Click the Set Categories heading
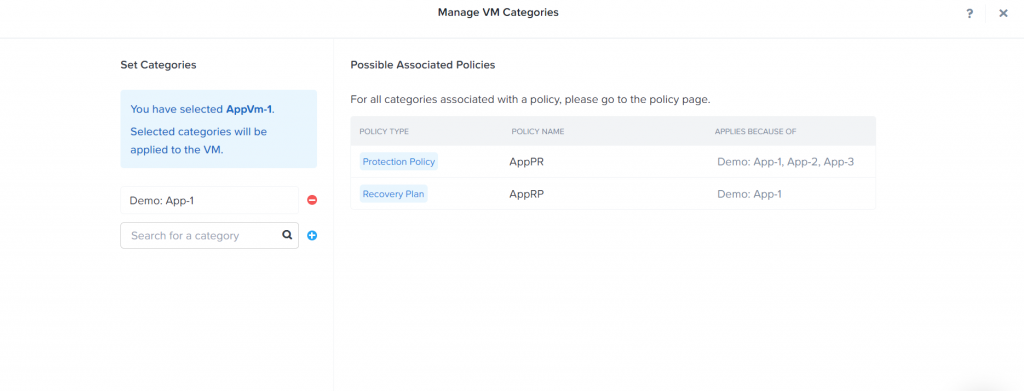 click(x=158, y=65)
